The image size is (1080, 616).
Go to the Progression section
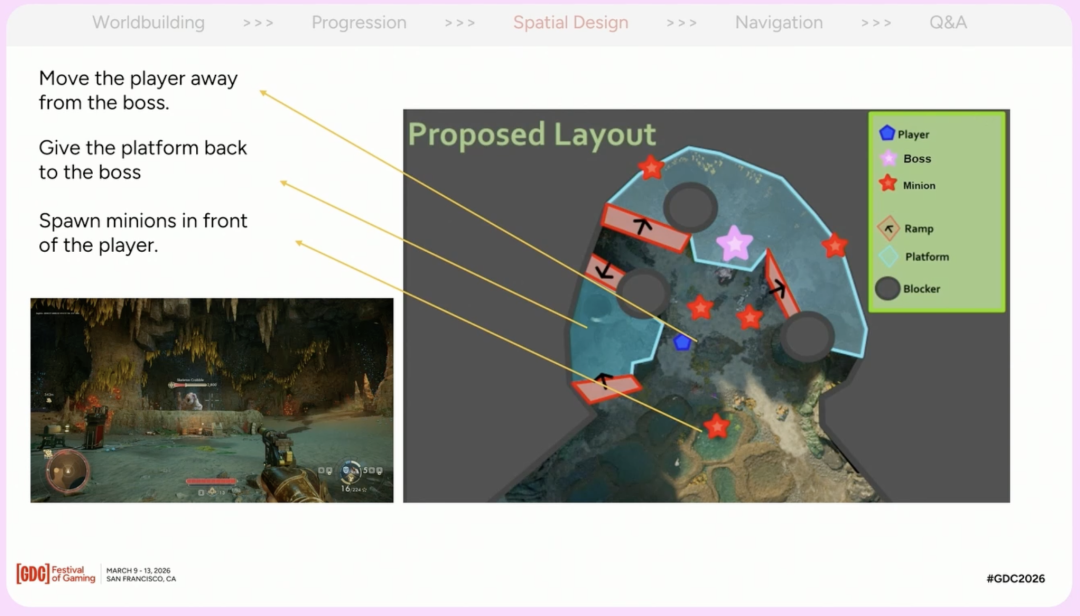point(359,23)
